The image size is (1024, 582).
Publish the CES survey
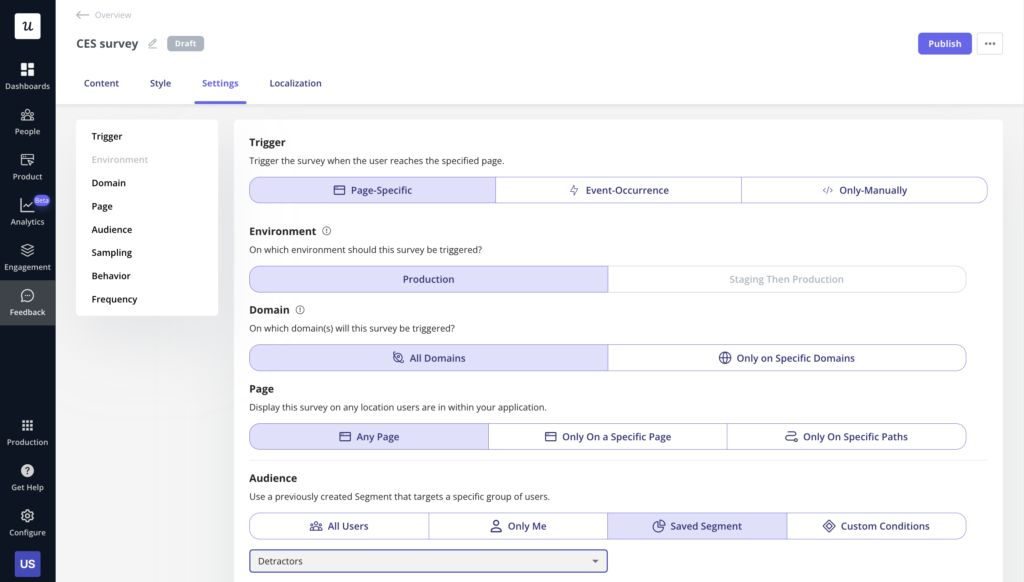pyautogui.click(x=944, y=43)
